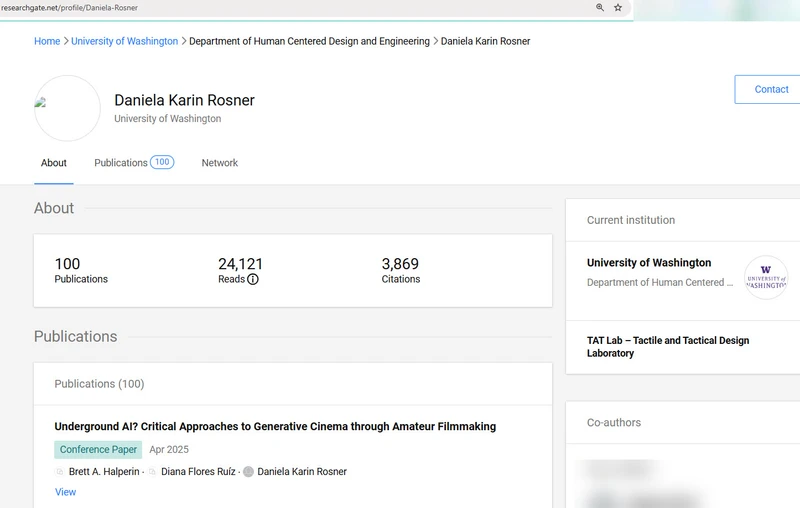This screenshot has height=508, width=800.
Task: Switch to the Network tab
Action: point(219,163)
